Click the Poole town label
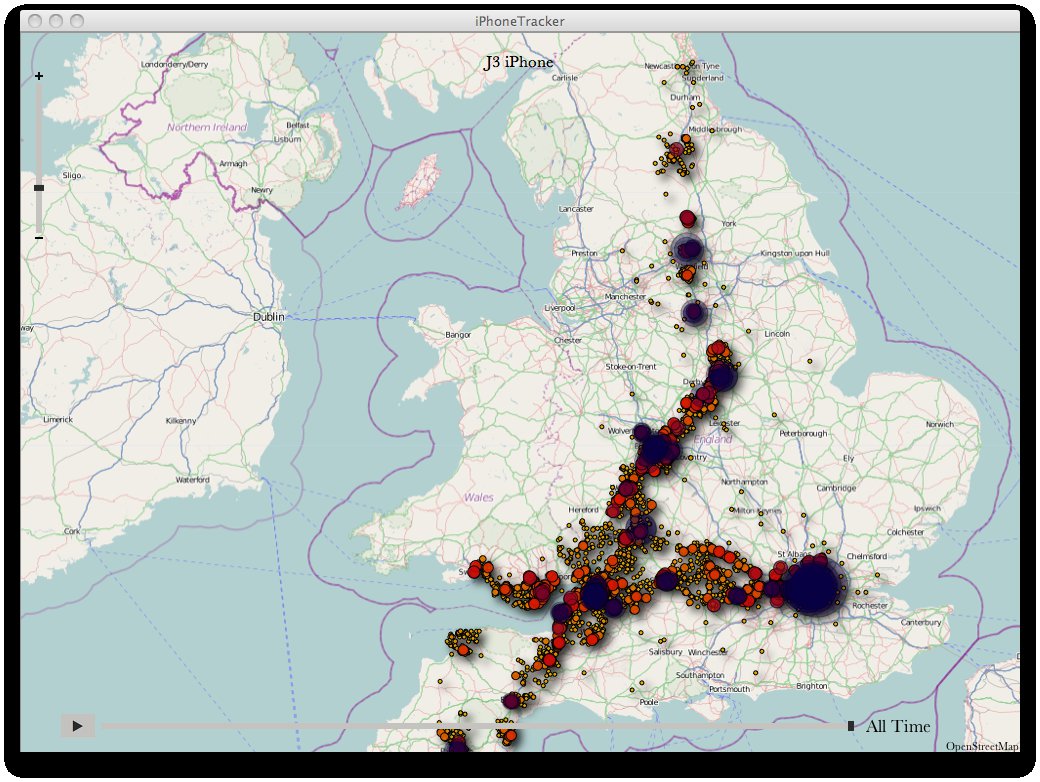This screenshot has width=1040, height=782. click(x=649, y=702)
